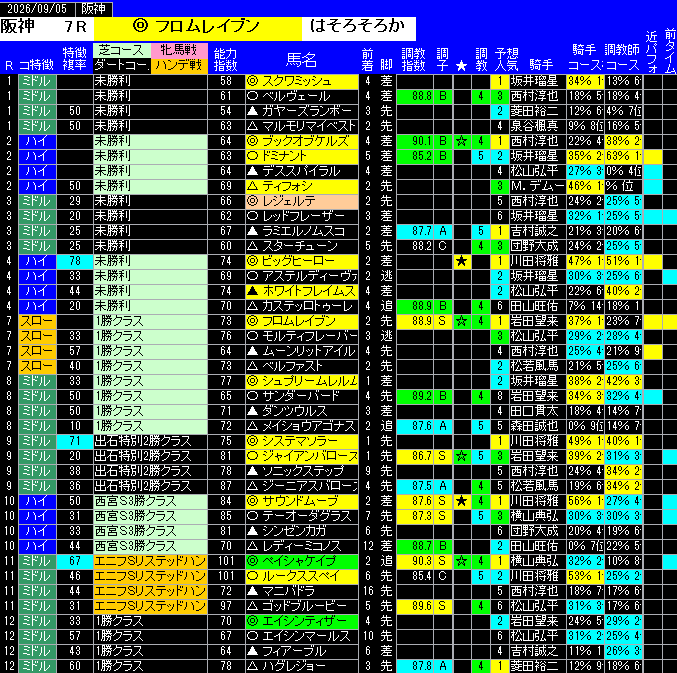Click the コ特徴 column header
Image resolution: width=677 pixels, height=673 pixels.
36,66
